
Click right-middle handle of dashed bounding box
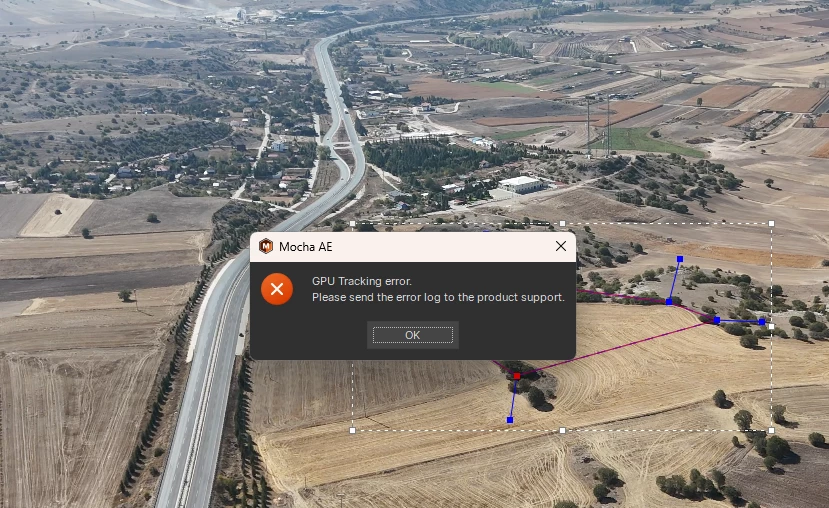[x=771, y=327]
